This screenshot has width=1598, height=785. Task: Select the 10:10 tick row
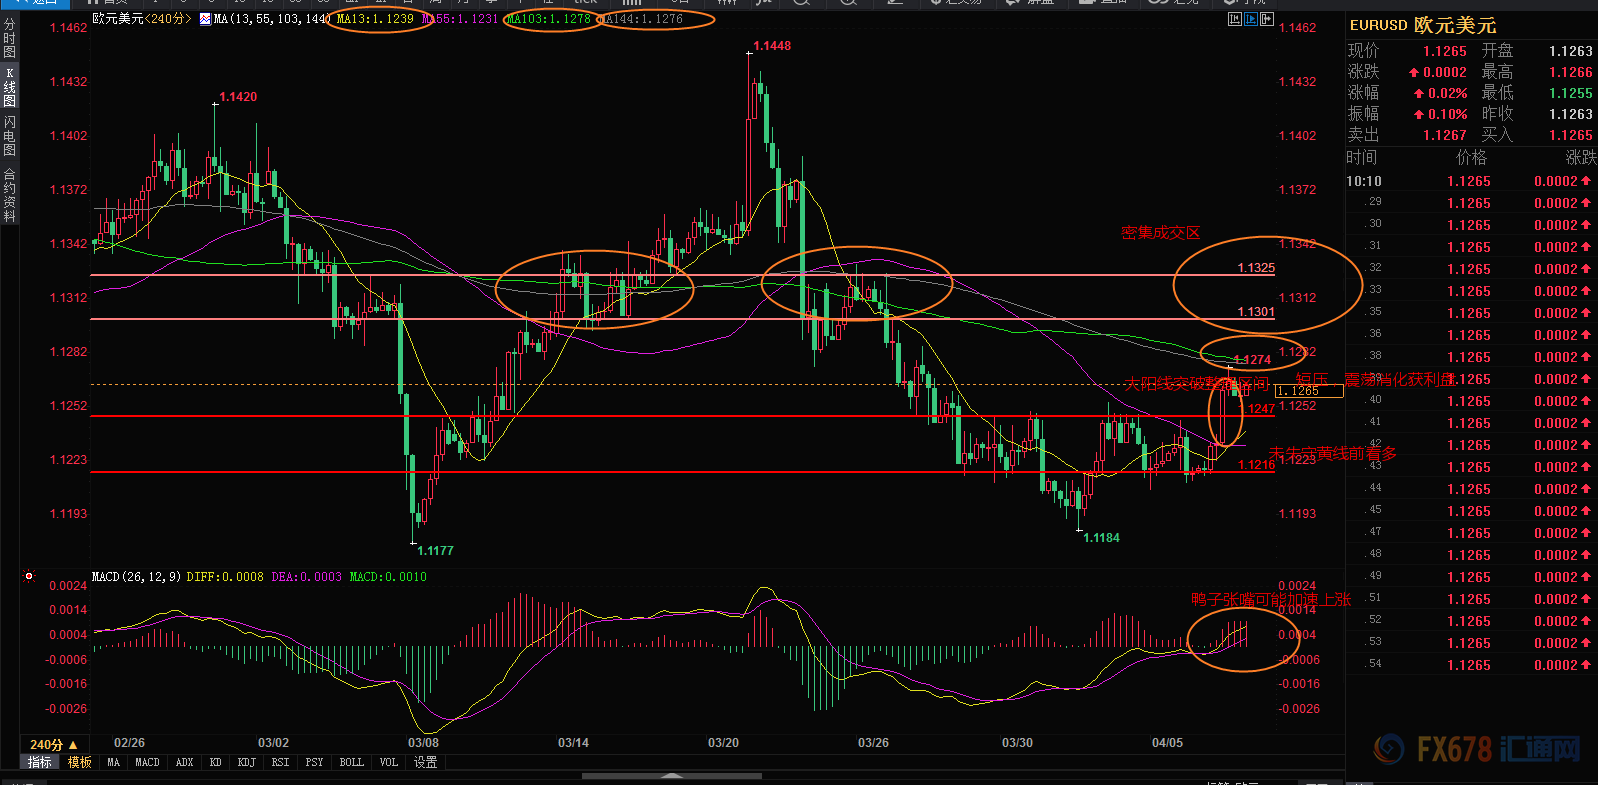tap(1471, 181)
